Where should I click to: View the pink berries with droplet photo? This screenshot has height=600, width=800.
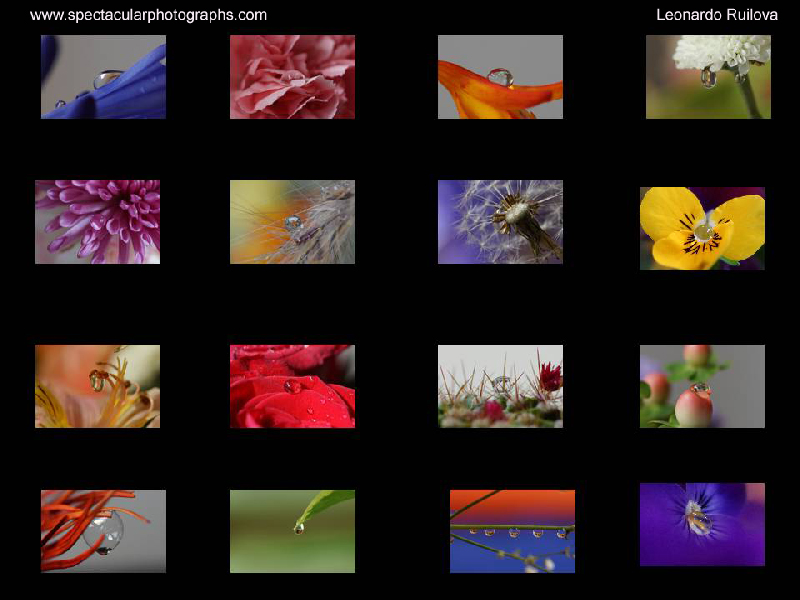702,386
